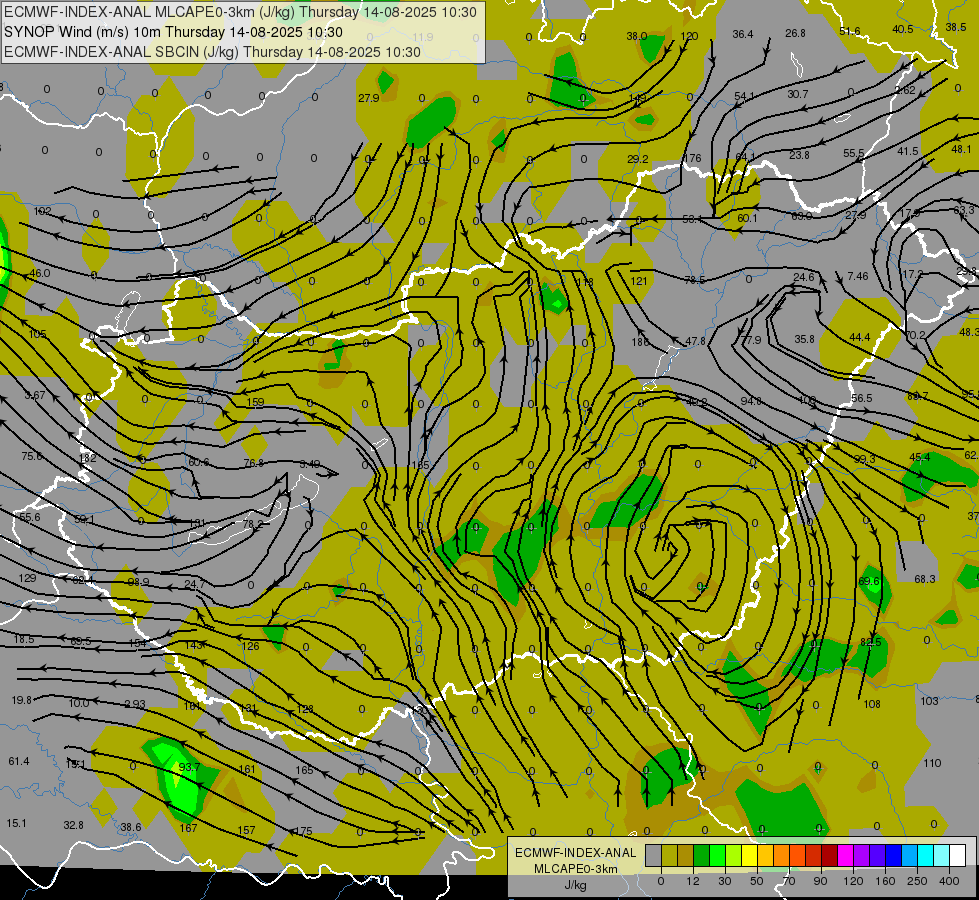Viewport: 979px width, 900px height.
Task: Click the map value 167
Action: point(188,828)
